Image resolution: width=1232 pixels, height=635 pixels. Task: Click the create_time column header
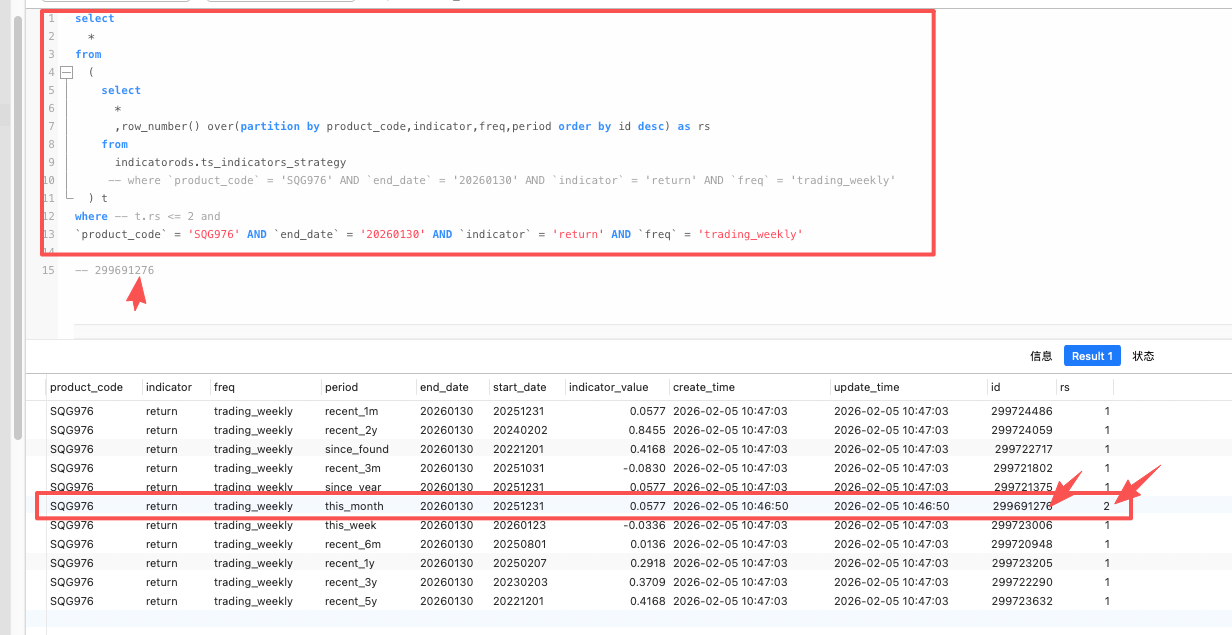pos(705,387)
